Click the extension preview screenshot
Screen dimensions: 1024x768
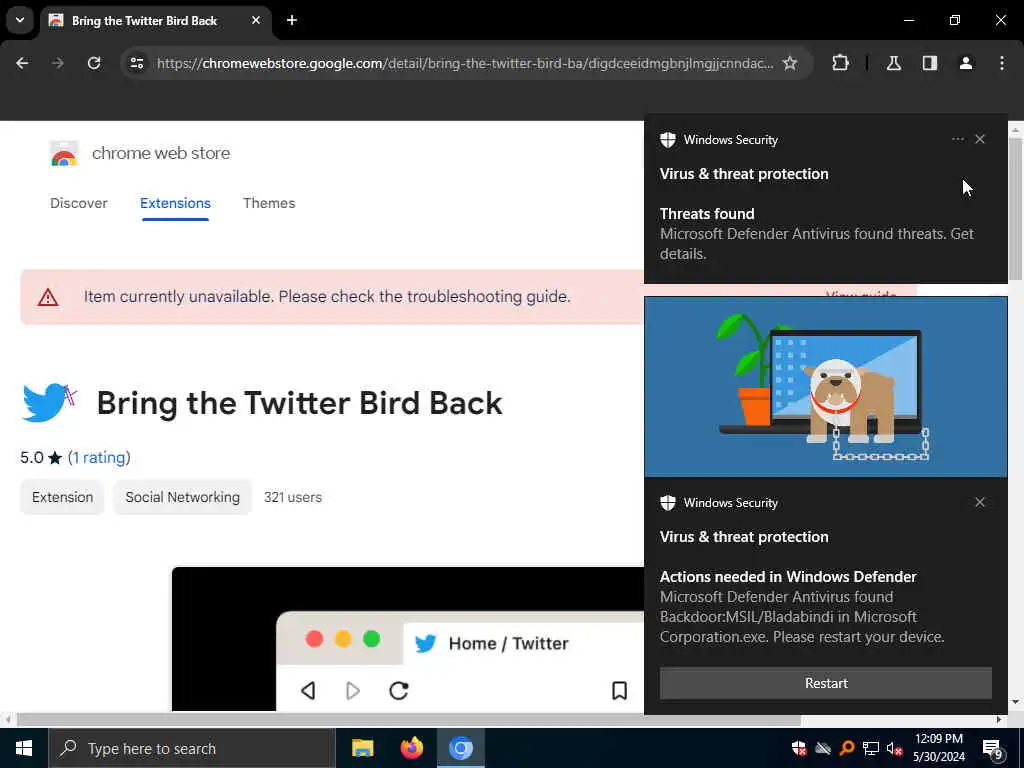408,639
